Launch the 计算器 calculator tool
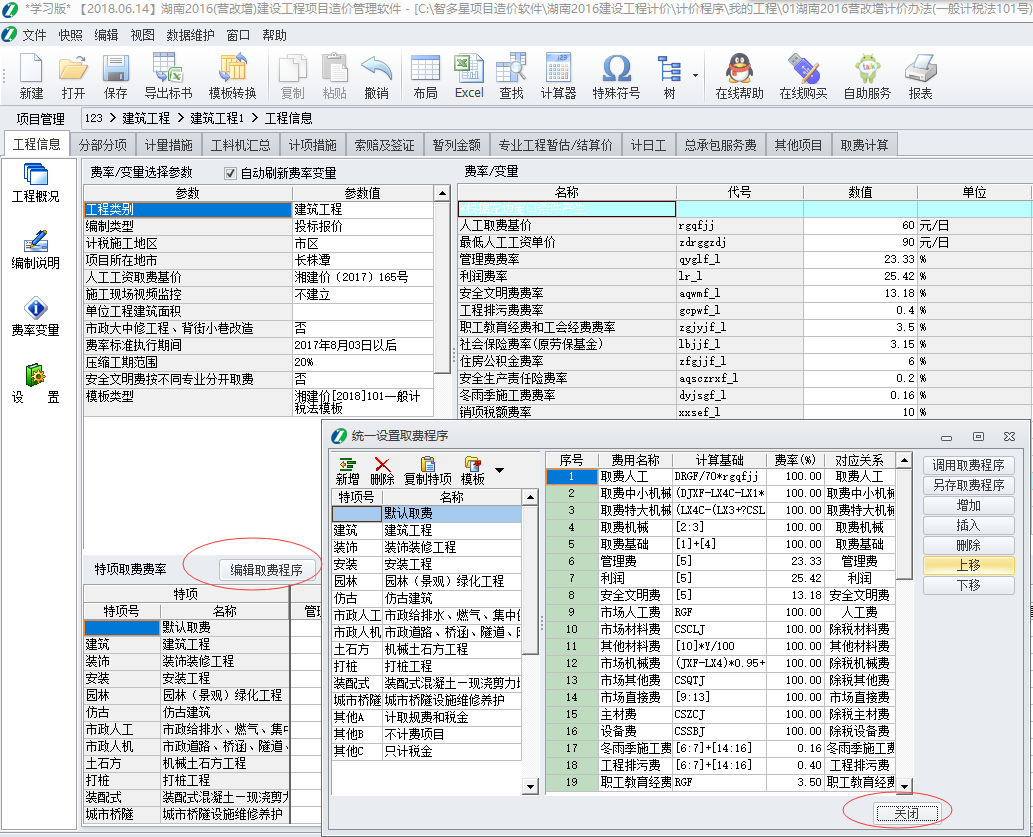1033x837 pixels. (558, 76)
